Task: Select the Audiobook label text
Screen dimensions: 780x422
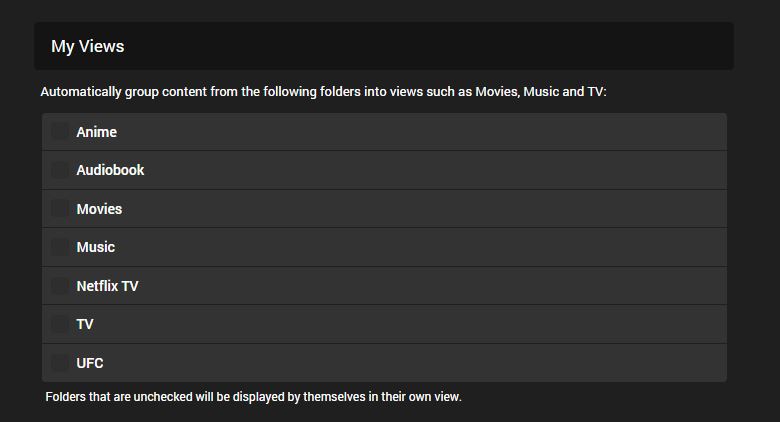Action: (x=110, y=170)
